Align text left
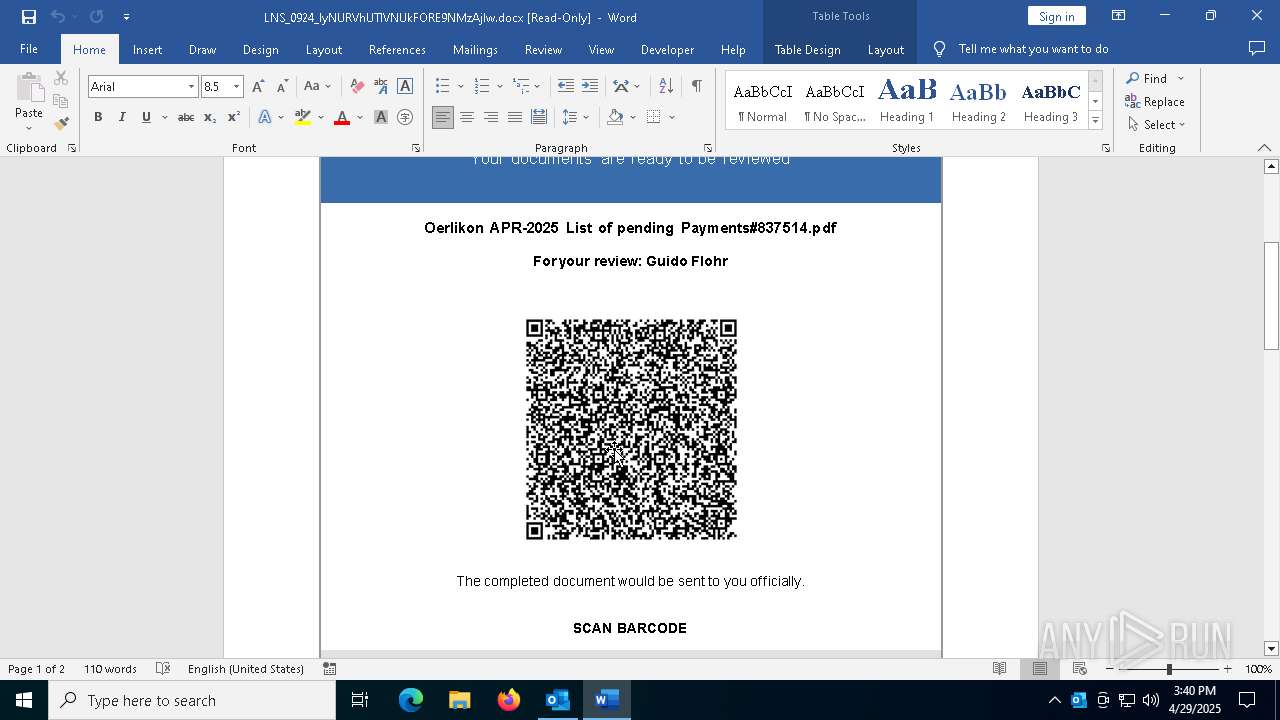1280x720 pixels. pos(443,117)
